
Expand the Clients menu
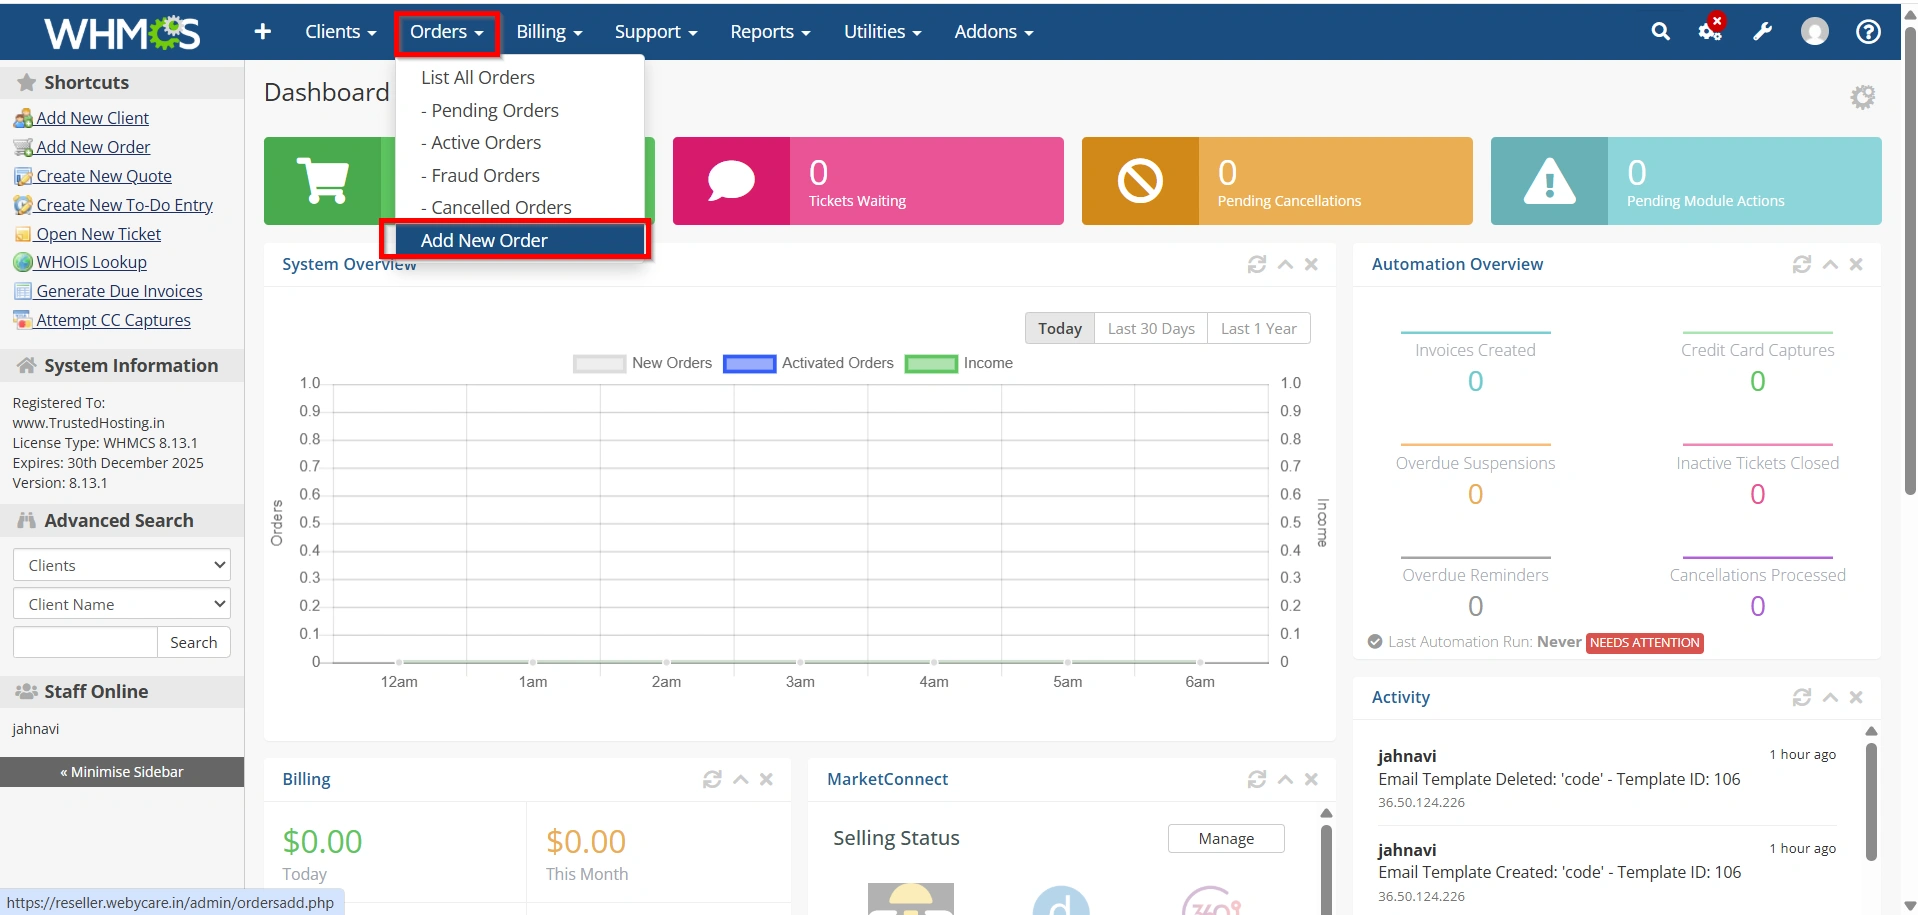(341, 32)
